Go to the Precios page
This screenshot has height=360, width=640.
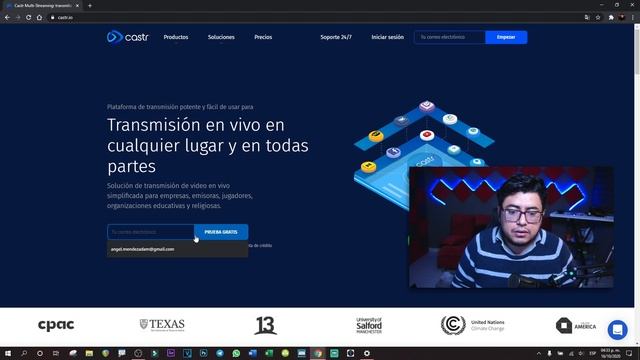[x=263, y=37]
